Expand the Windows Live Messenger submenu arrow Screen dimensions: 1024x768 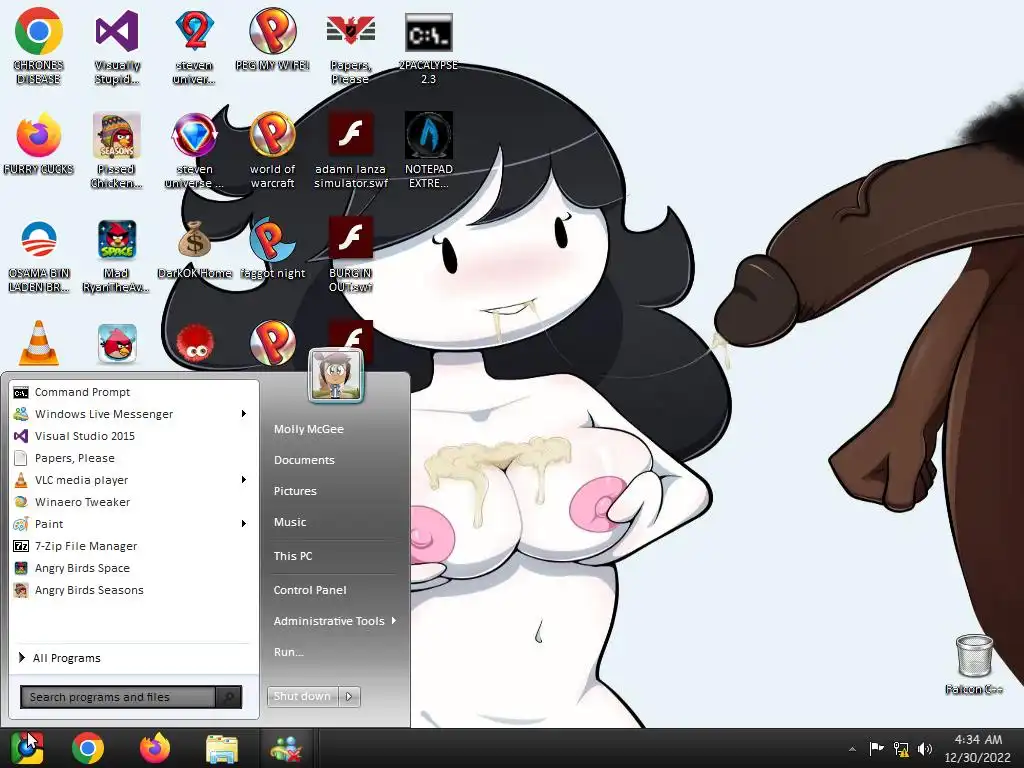[x=244, y=413]
